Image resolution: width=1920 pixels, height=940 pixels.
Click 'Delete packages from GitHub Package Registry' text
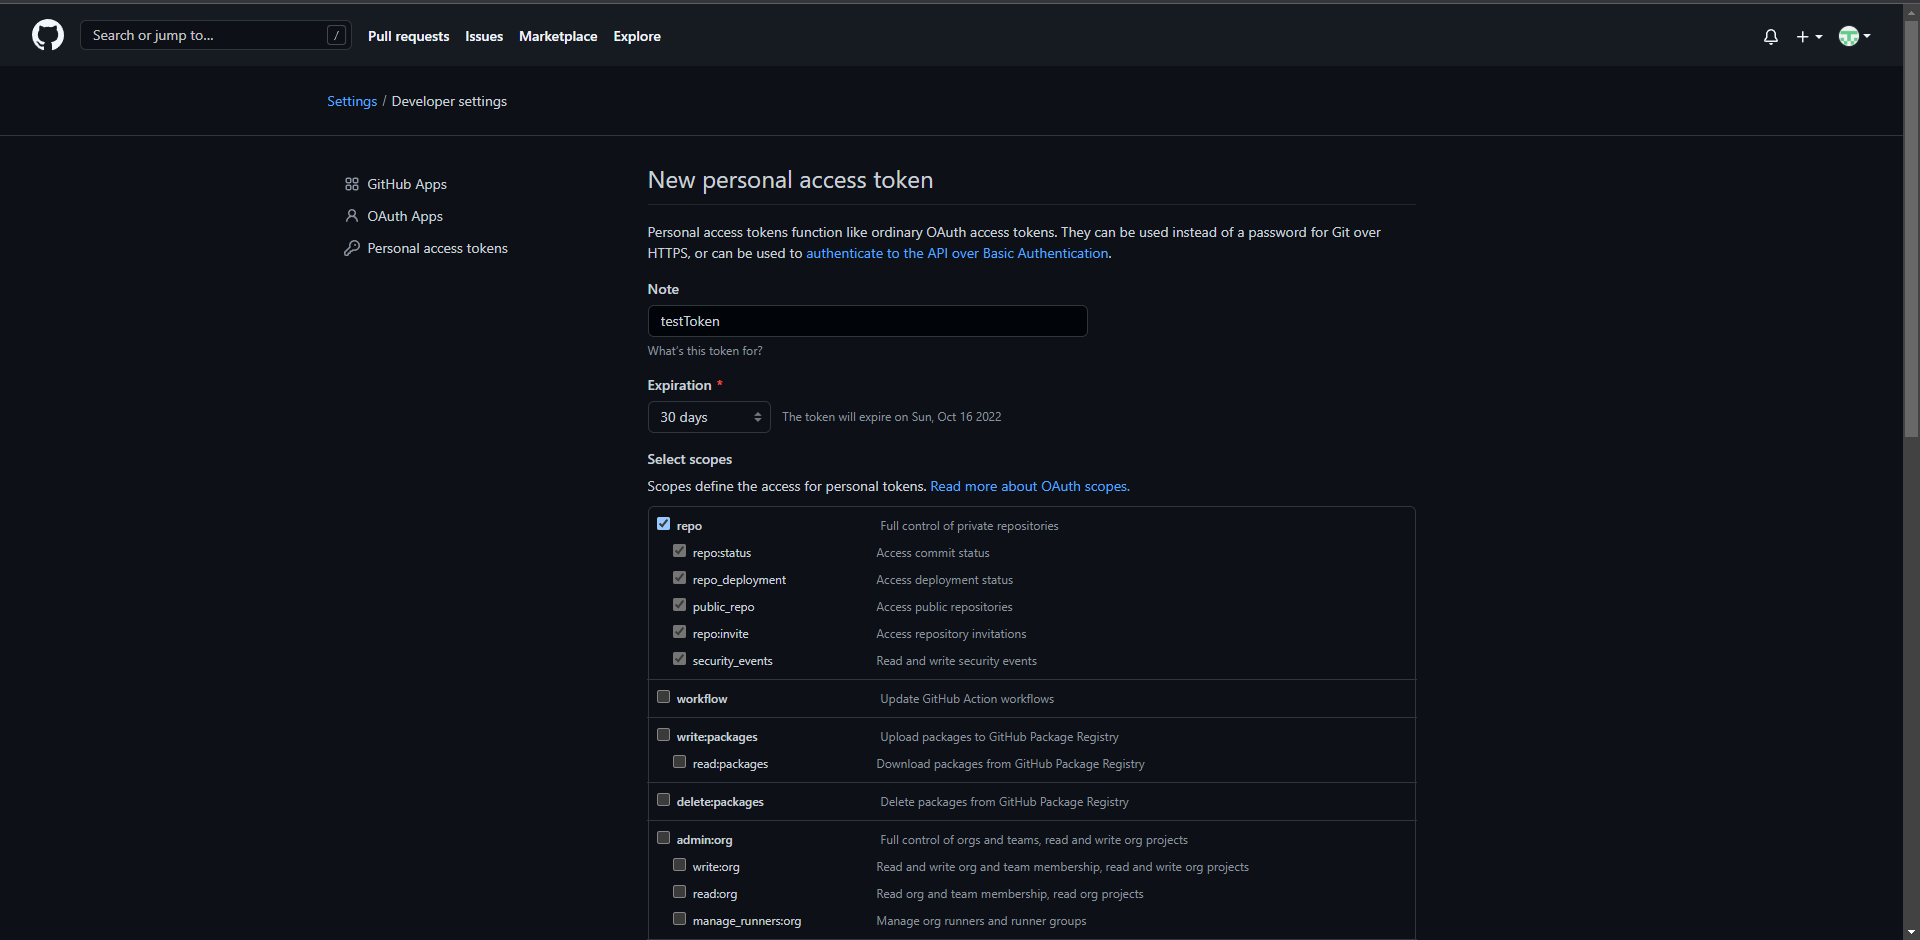coord(1004,802)
